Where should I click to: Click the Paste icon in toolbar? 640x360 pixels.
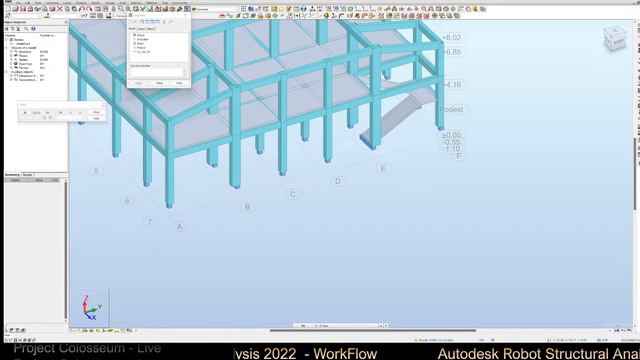click(x=74, y=9)
